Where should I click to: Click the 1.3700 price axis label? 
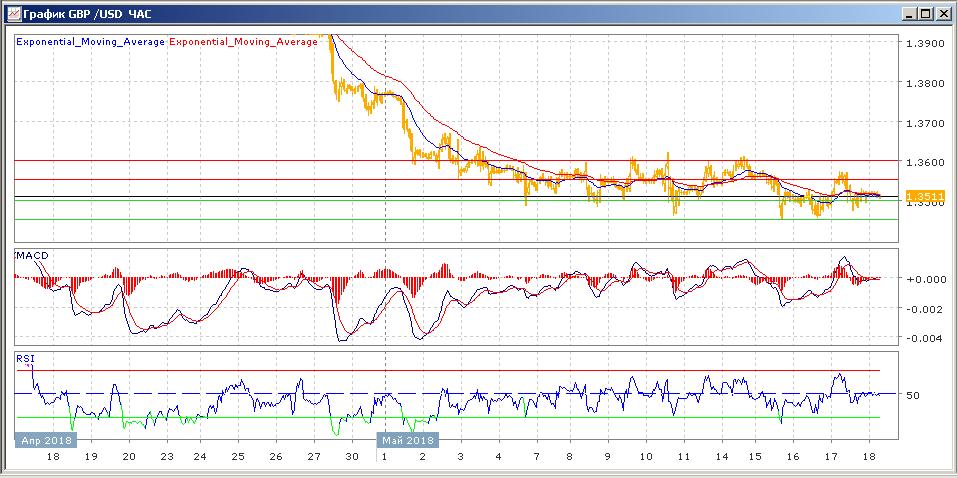pos(923,123)
